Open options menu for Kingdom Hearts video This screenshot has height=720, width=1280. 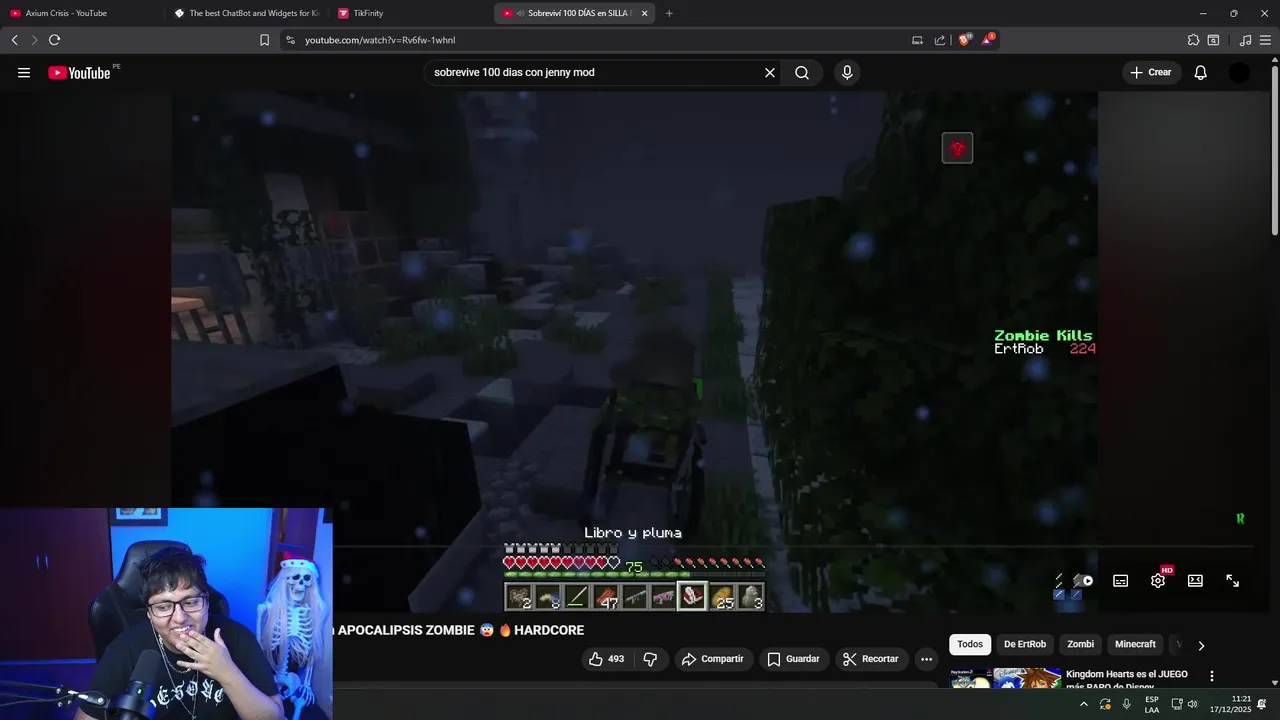(1212, 676)
